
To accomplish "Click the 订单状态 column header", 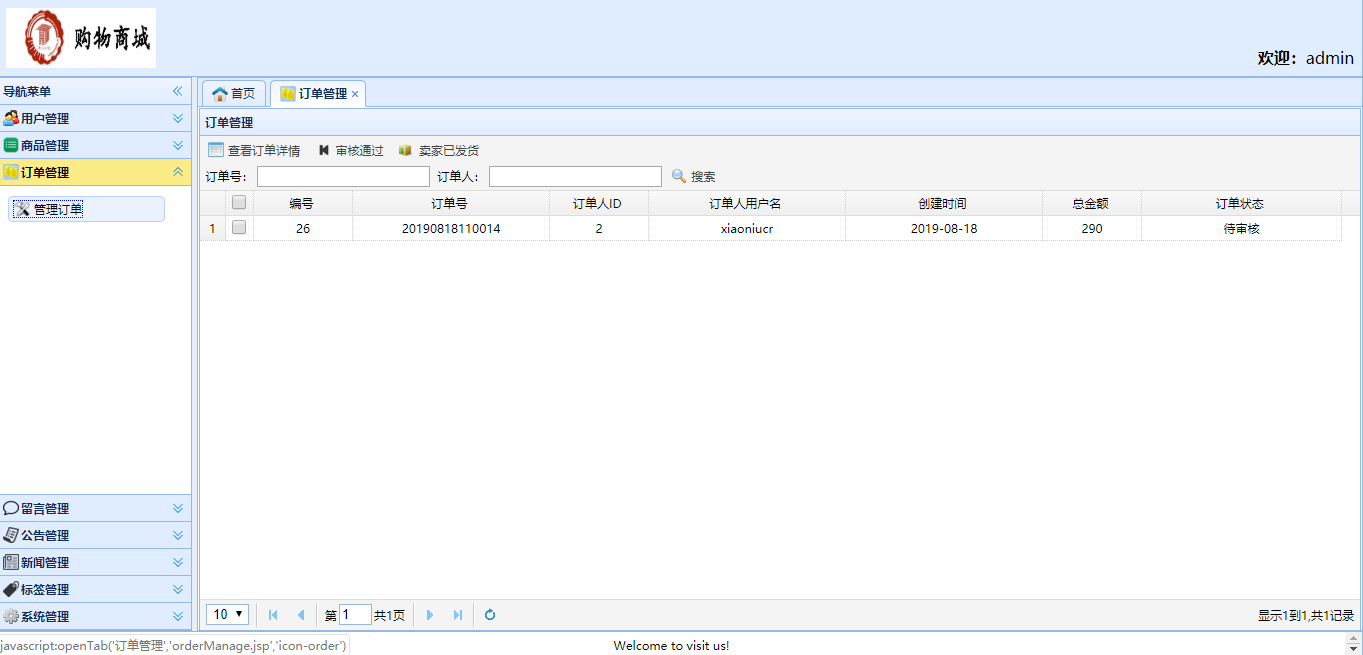I will point(1240,204).
